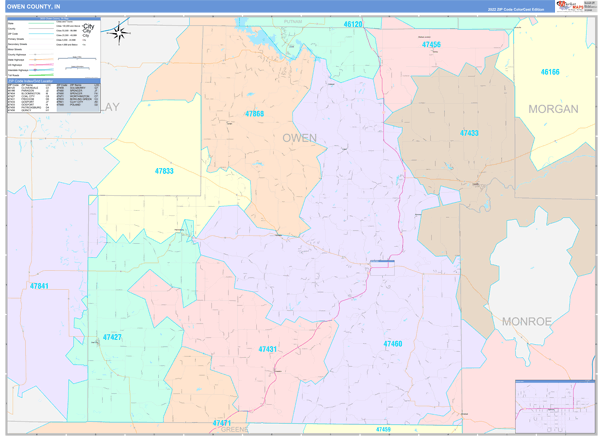Click the 47427 ZIP label
600x436 pixels.
point(112,337)
